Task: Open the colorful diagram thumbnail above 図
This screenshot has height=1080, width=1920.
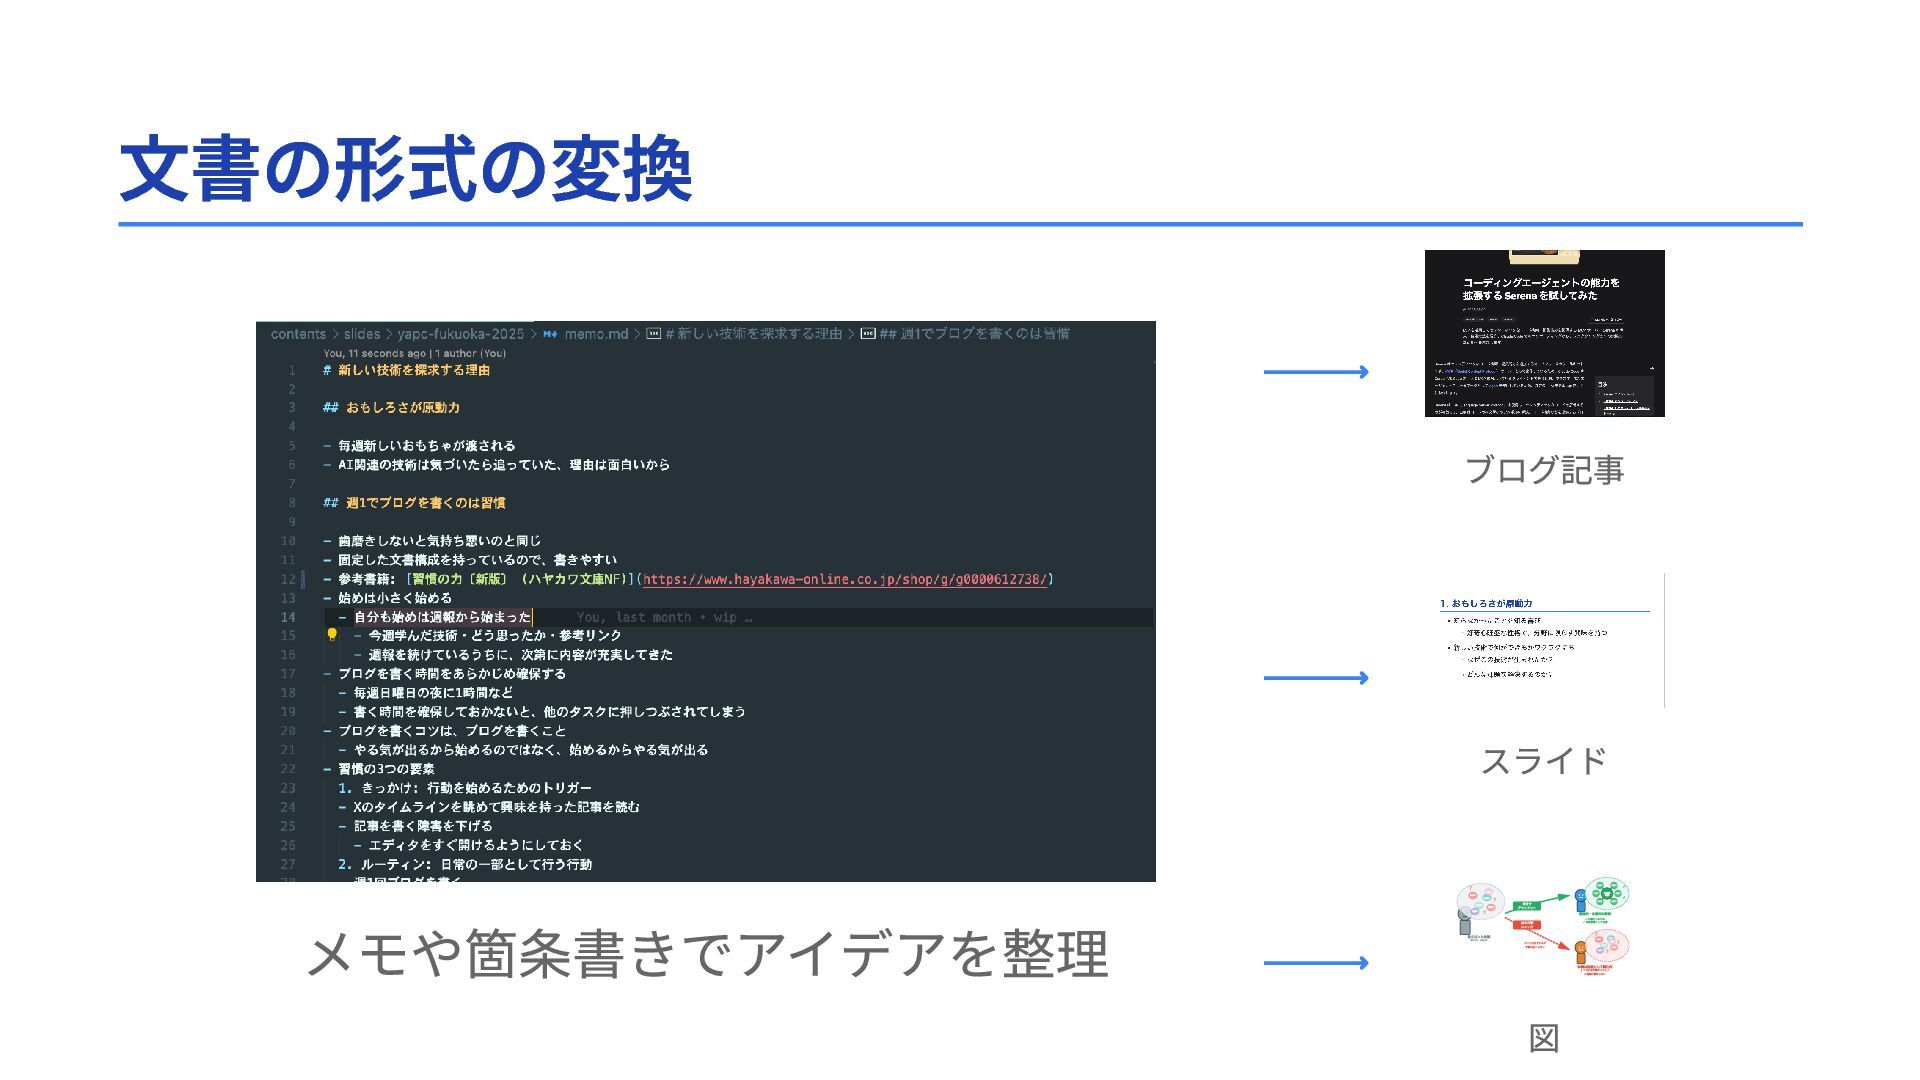Action: click(1544, 927)
